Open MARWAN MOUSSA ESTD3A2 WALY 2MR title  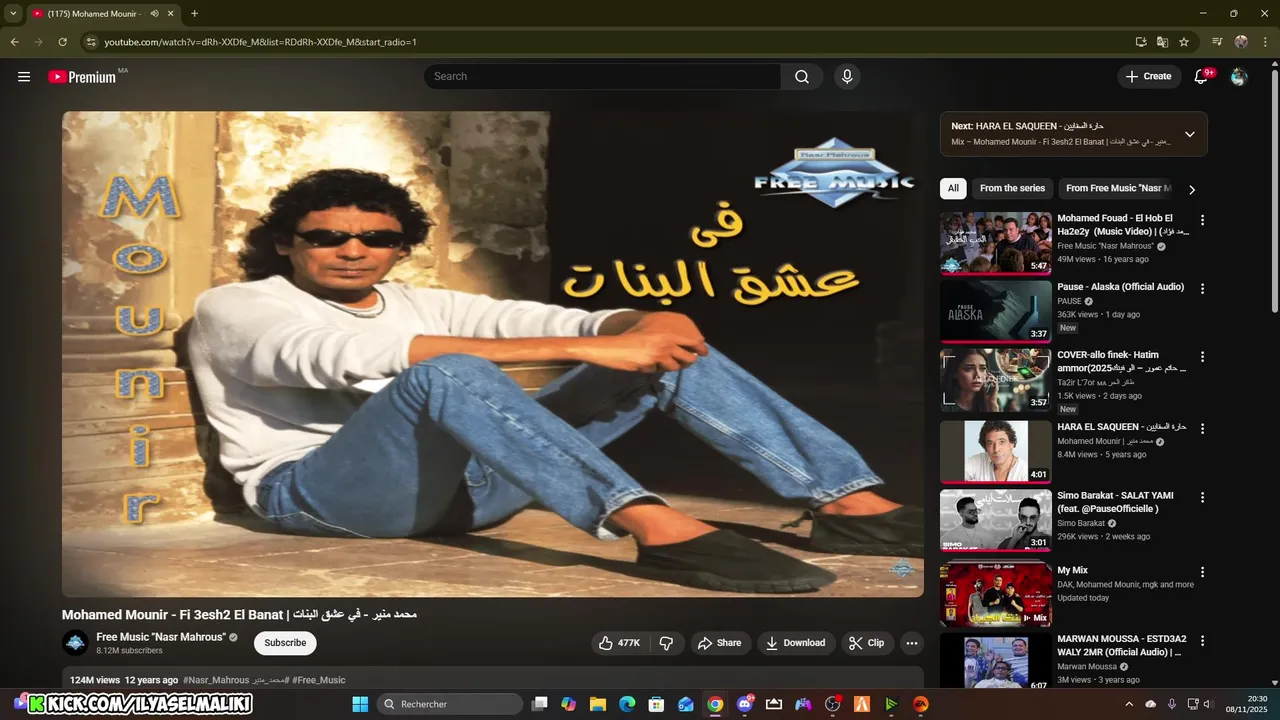tap(1121, 645)
